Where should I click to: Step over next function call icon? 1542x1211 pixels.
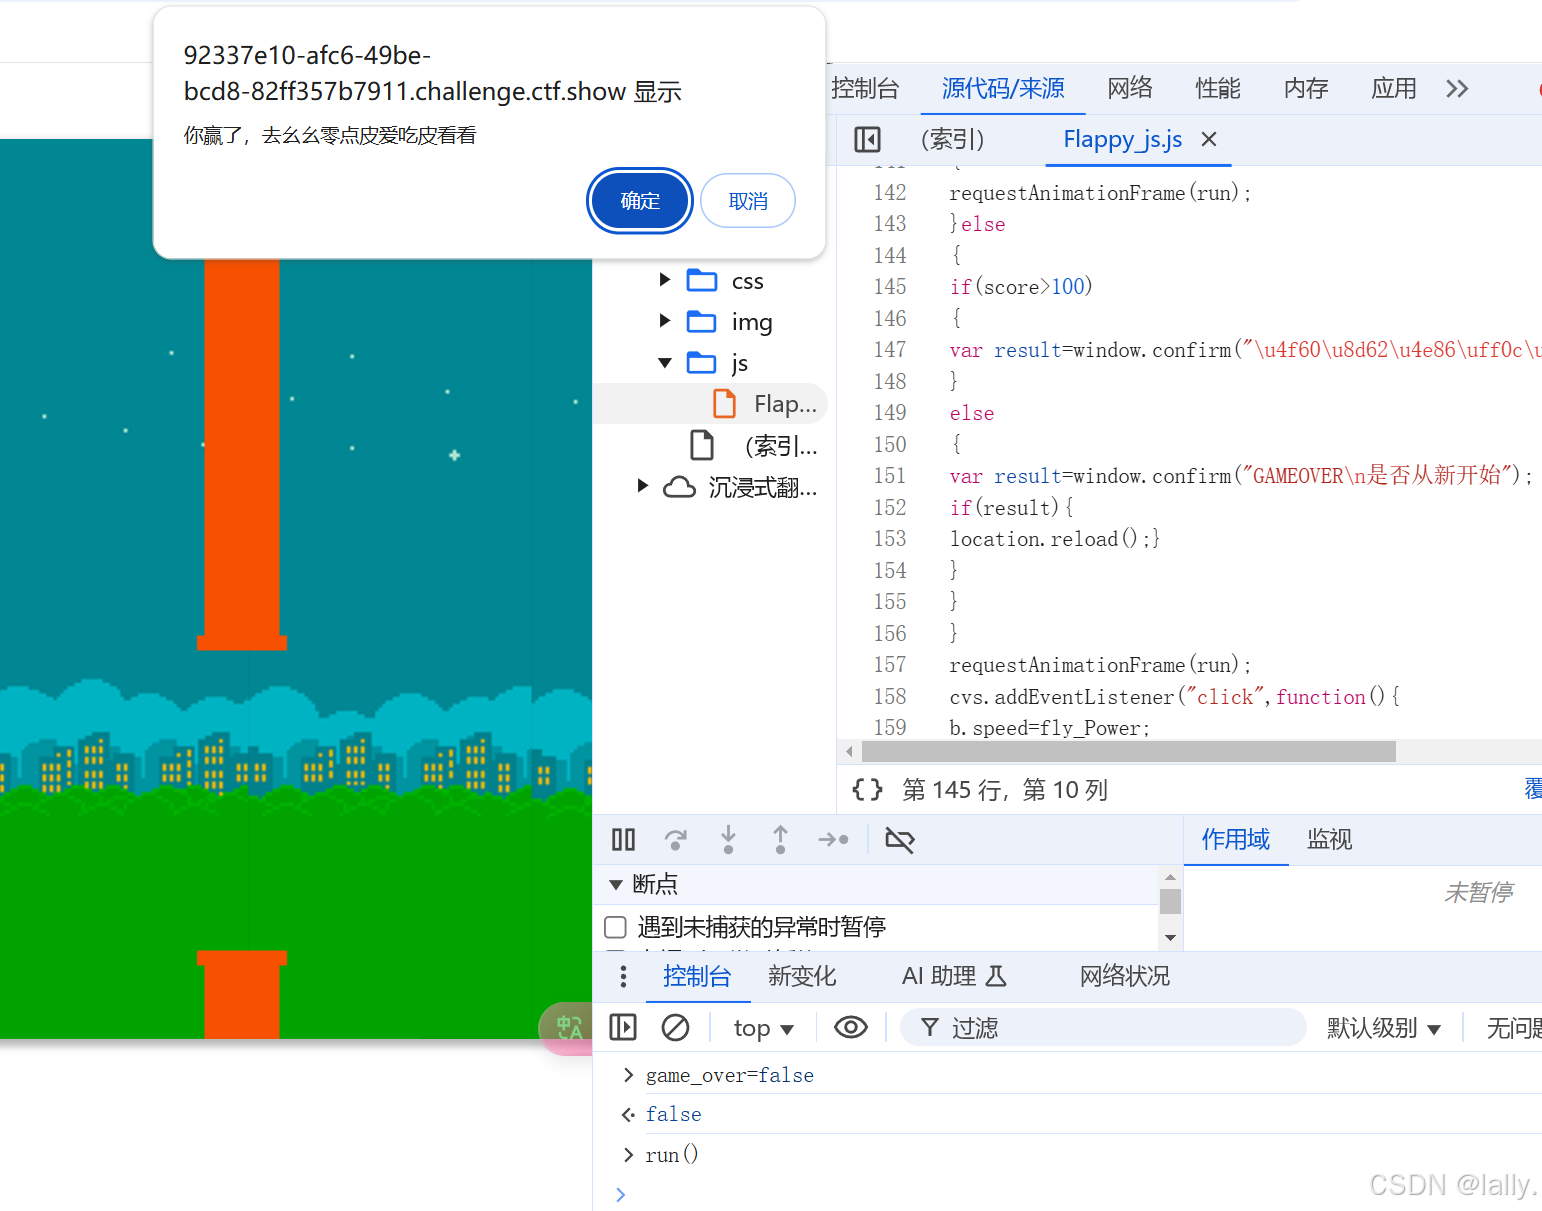coord(676,840)
